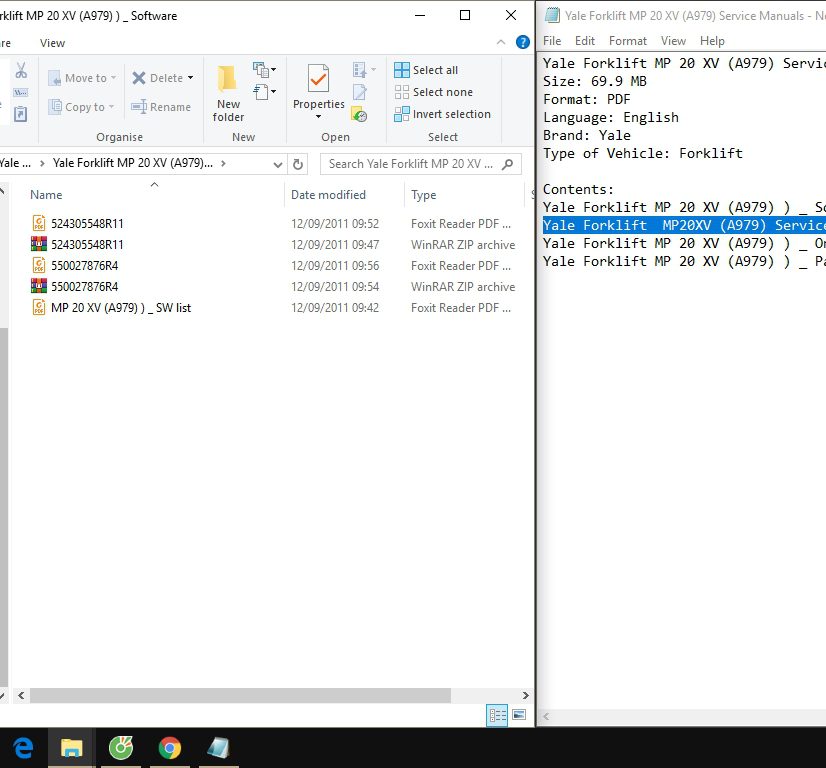Open Notepad View menu

click(x=673, y=41)
